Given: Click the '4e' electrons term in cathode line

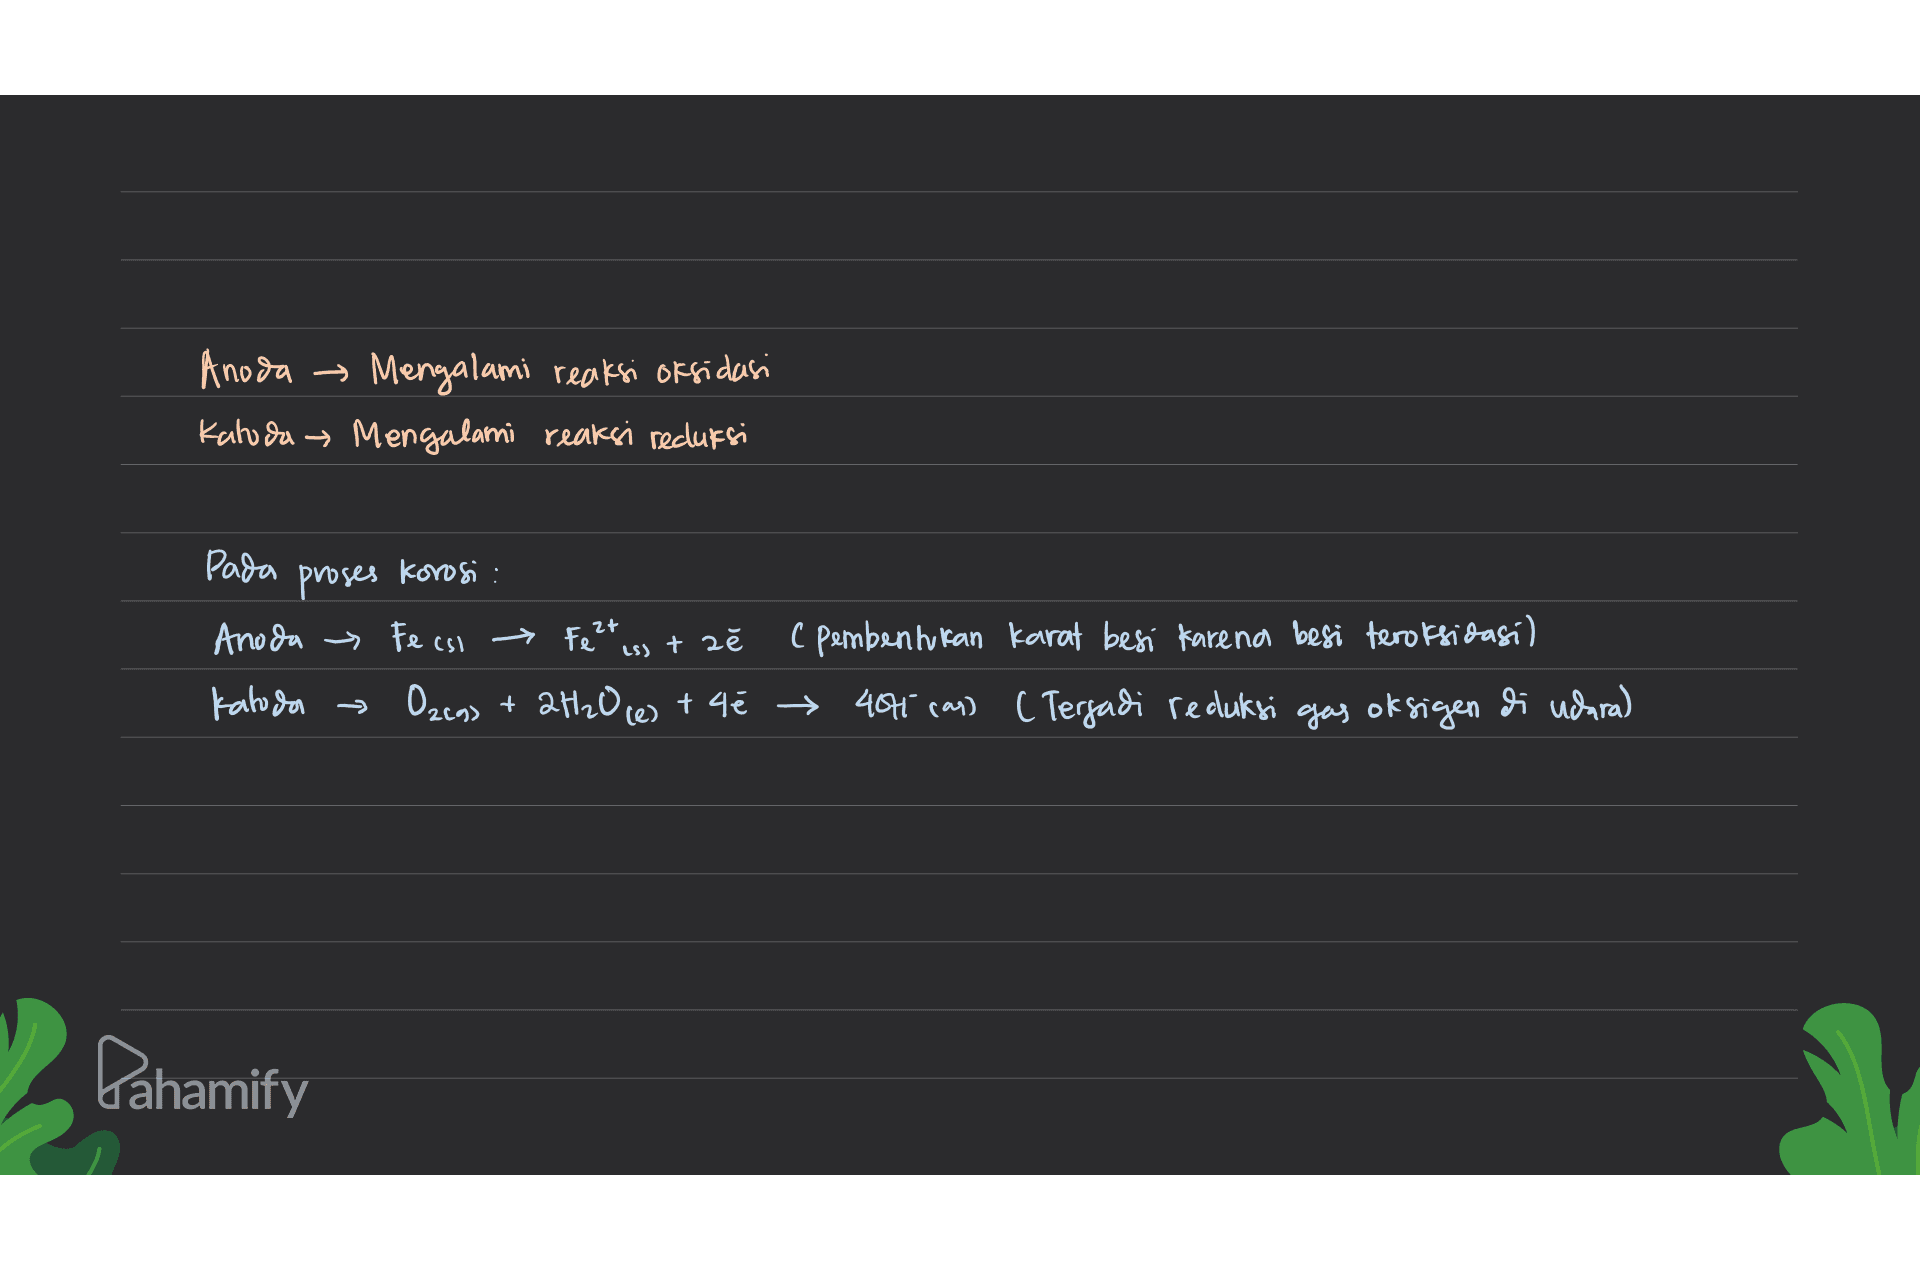Looking at the screenshot, I should tap(727, 706).
